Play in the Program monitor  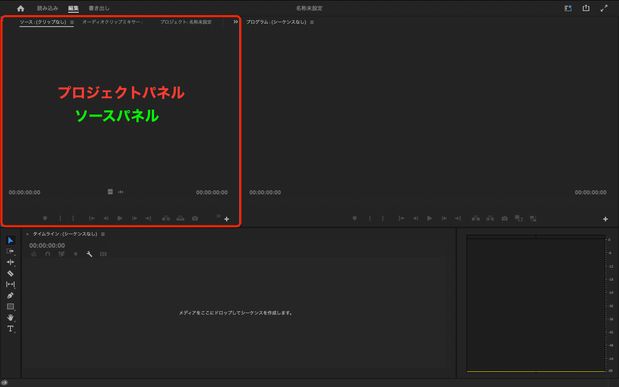coord(430,218)
